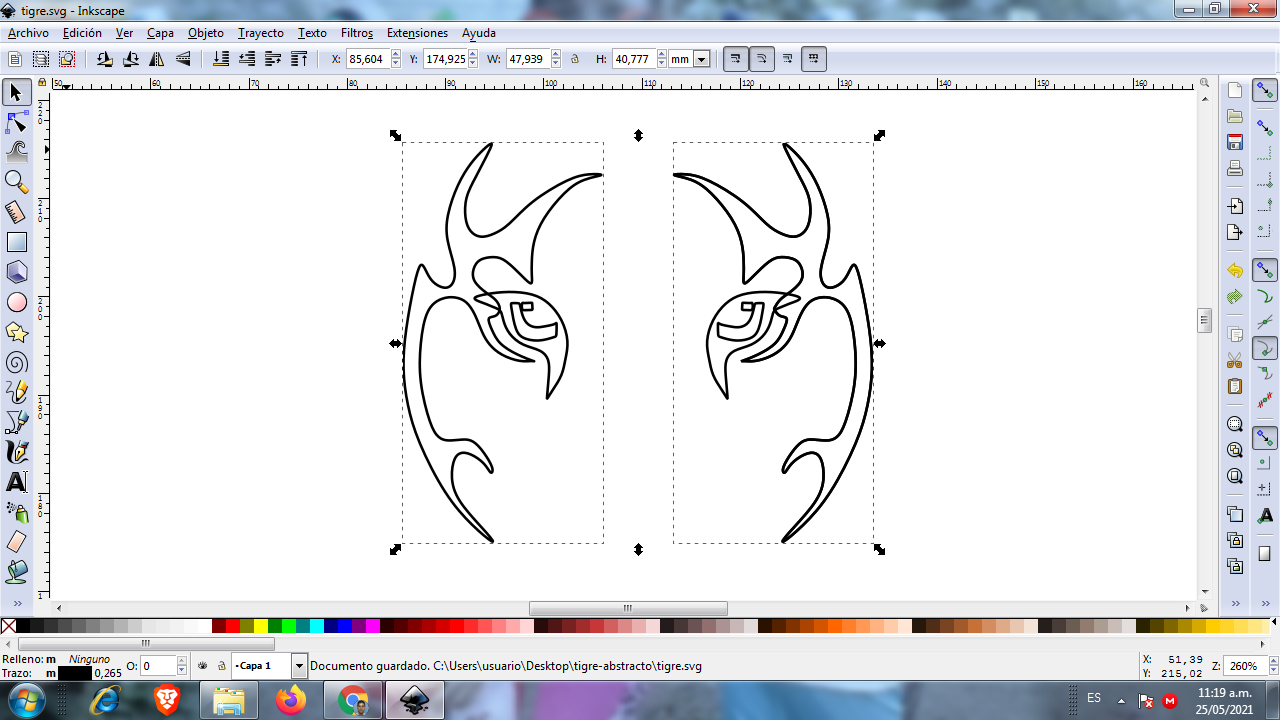This screenshot has width=1280, height=720.
Task: Toggle move patterns with object
Action: [814, 59]
